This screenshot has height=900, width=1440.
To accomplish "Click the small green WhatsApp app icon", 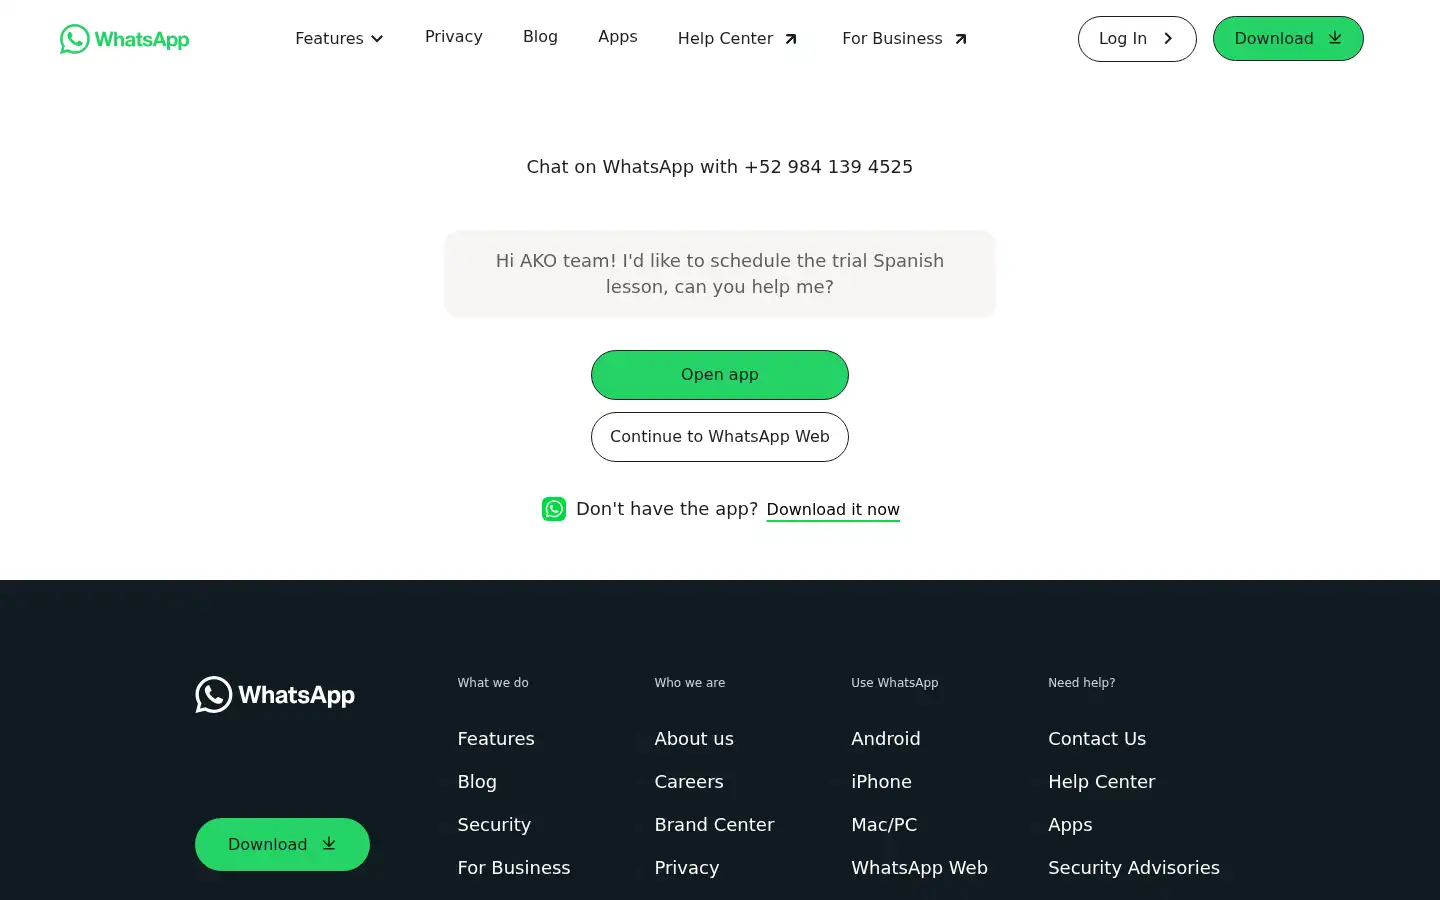I will coord(554,509).
